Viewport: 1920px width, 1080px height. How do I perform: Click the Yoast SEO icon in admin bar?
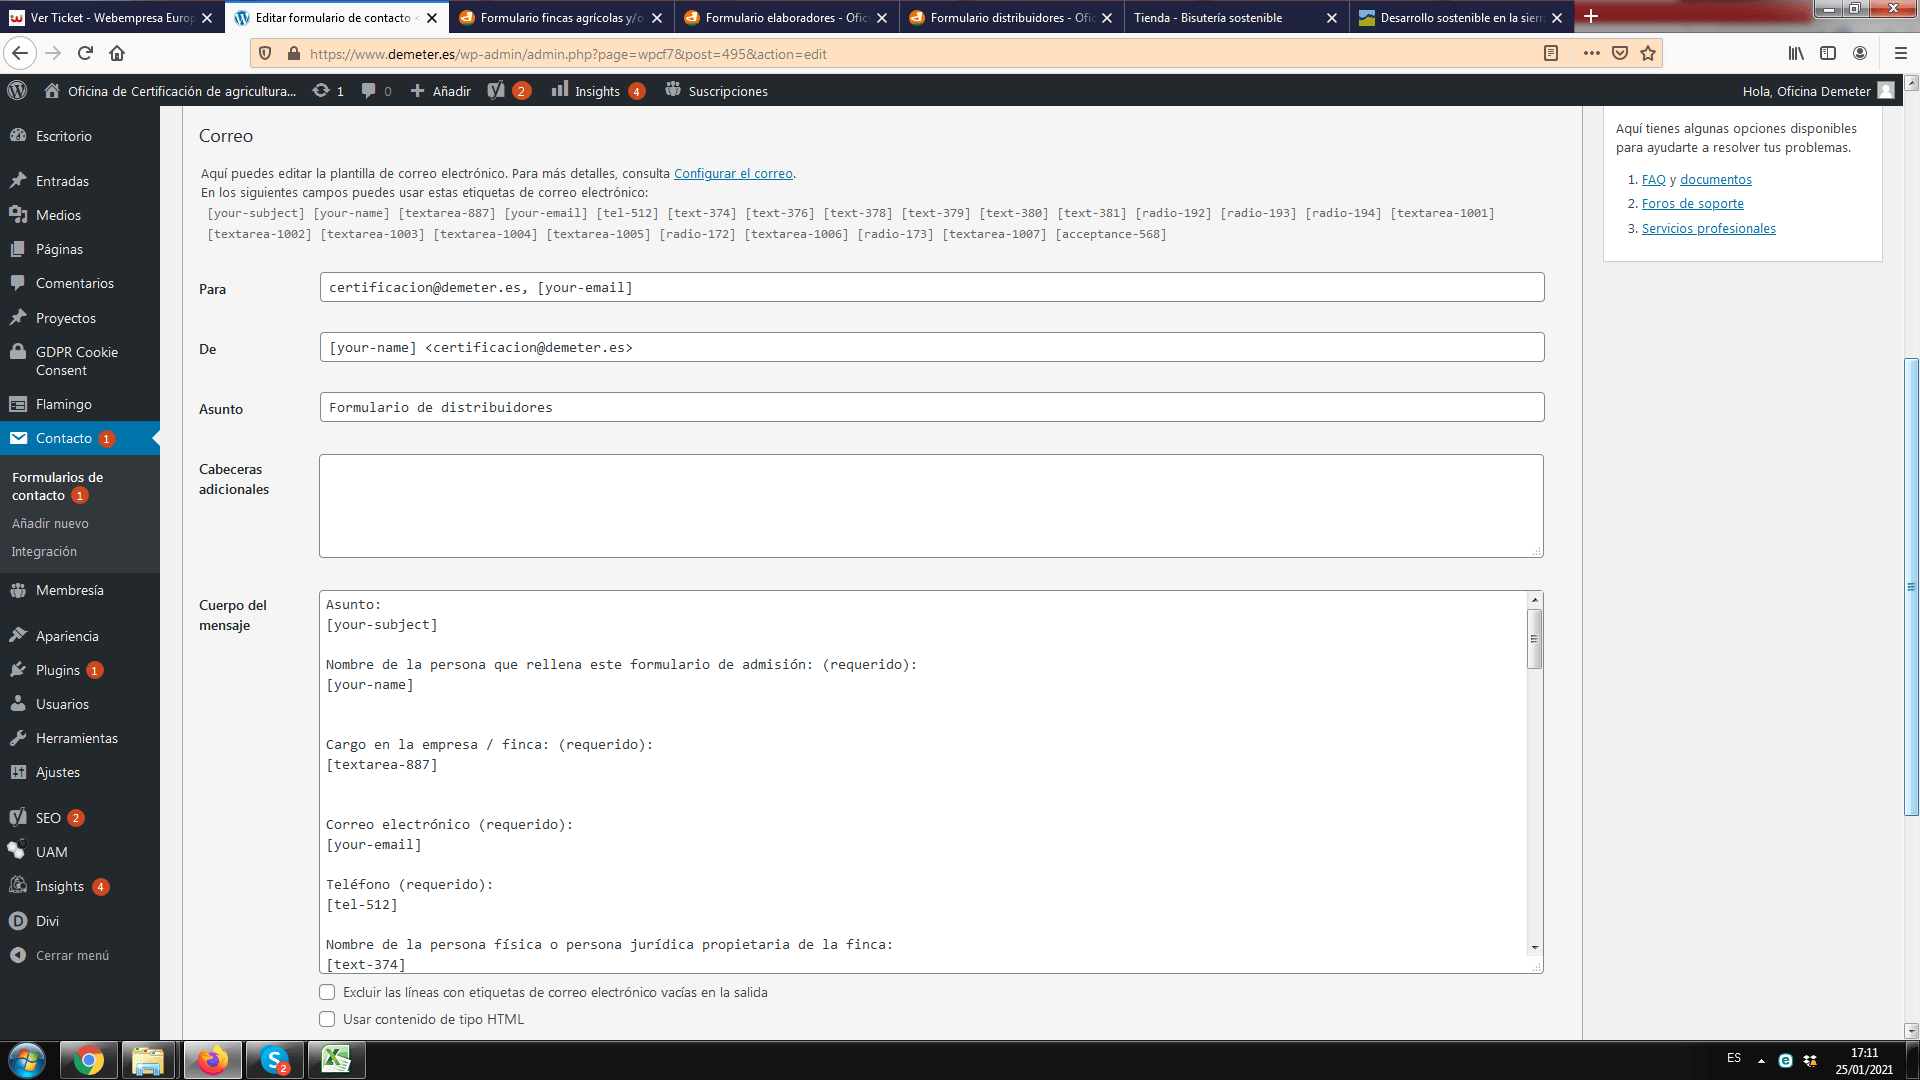[496, 91]
